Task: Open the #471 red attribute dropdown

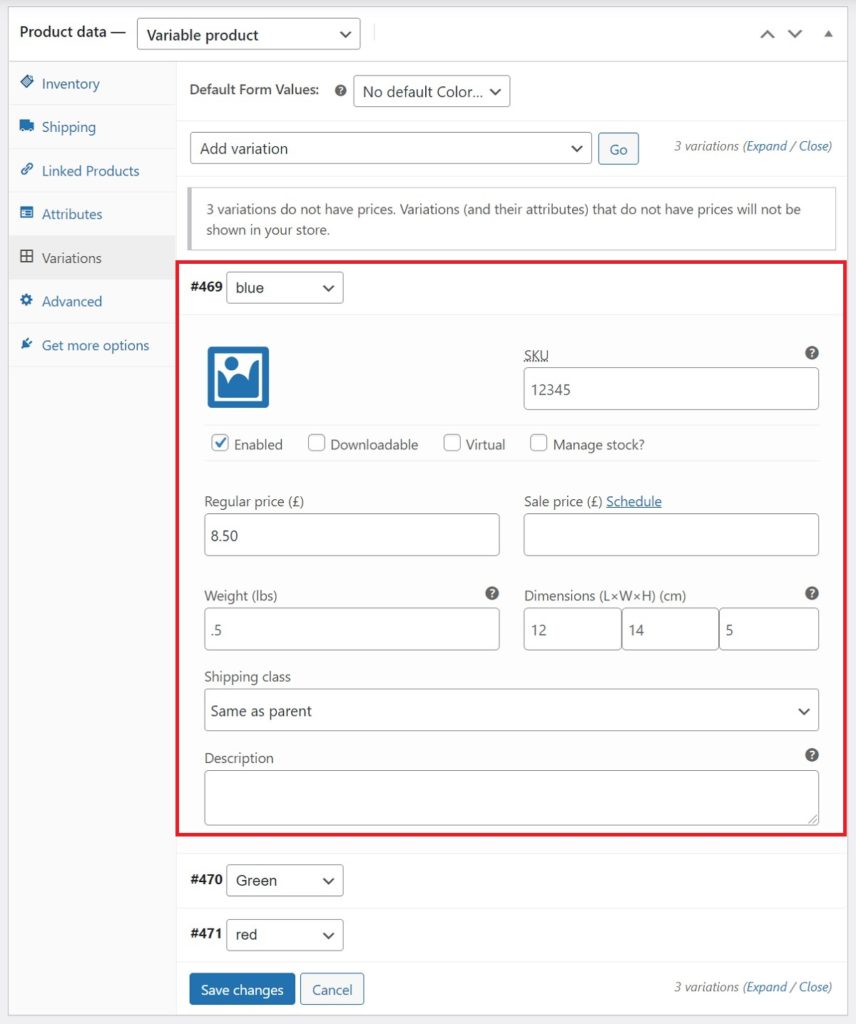Action: click(285, 935)
